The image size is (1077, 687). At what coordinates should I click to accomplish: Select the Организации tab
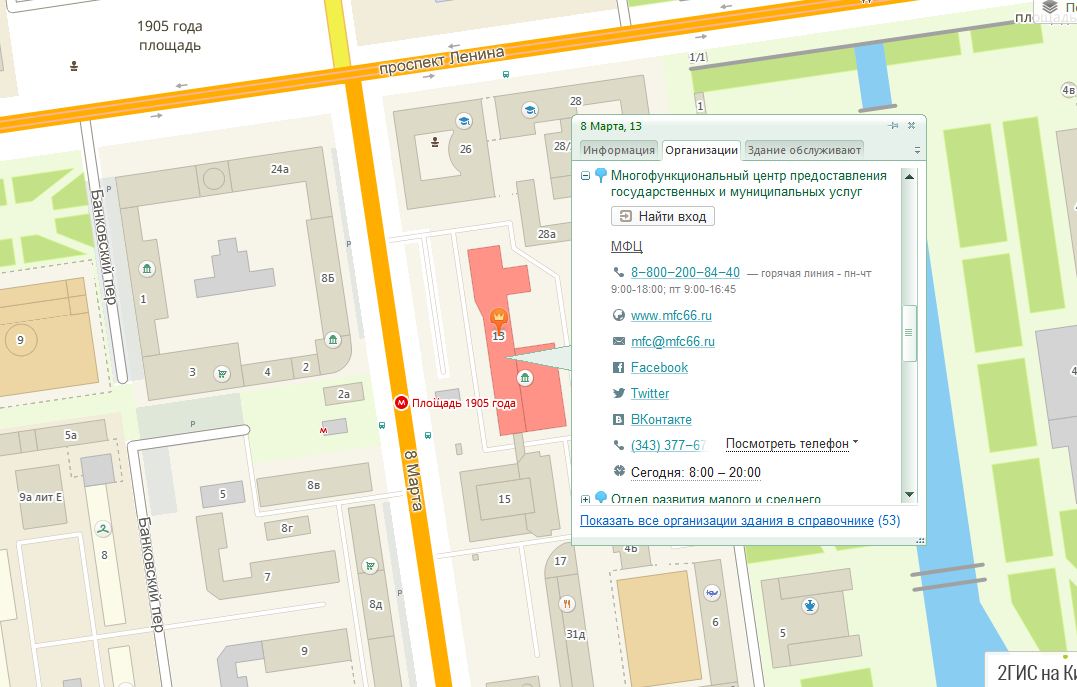click(x=701, y=150)
